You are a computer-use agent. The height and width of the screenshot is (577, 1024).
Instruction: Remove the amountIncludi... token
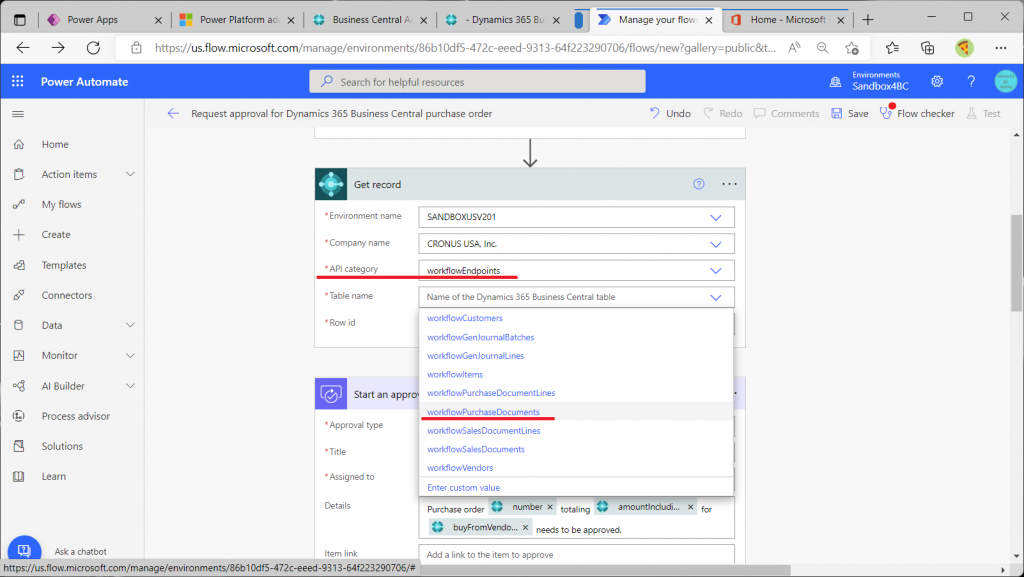(x=690, y=507)
